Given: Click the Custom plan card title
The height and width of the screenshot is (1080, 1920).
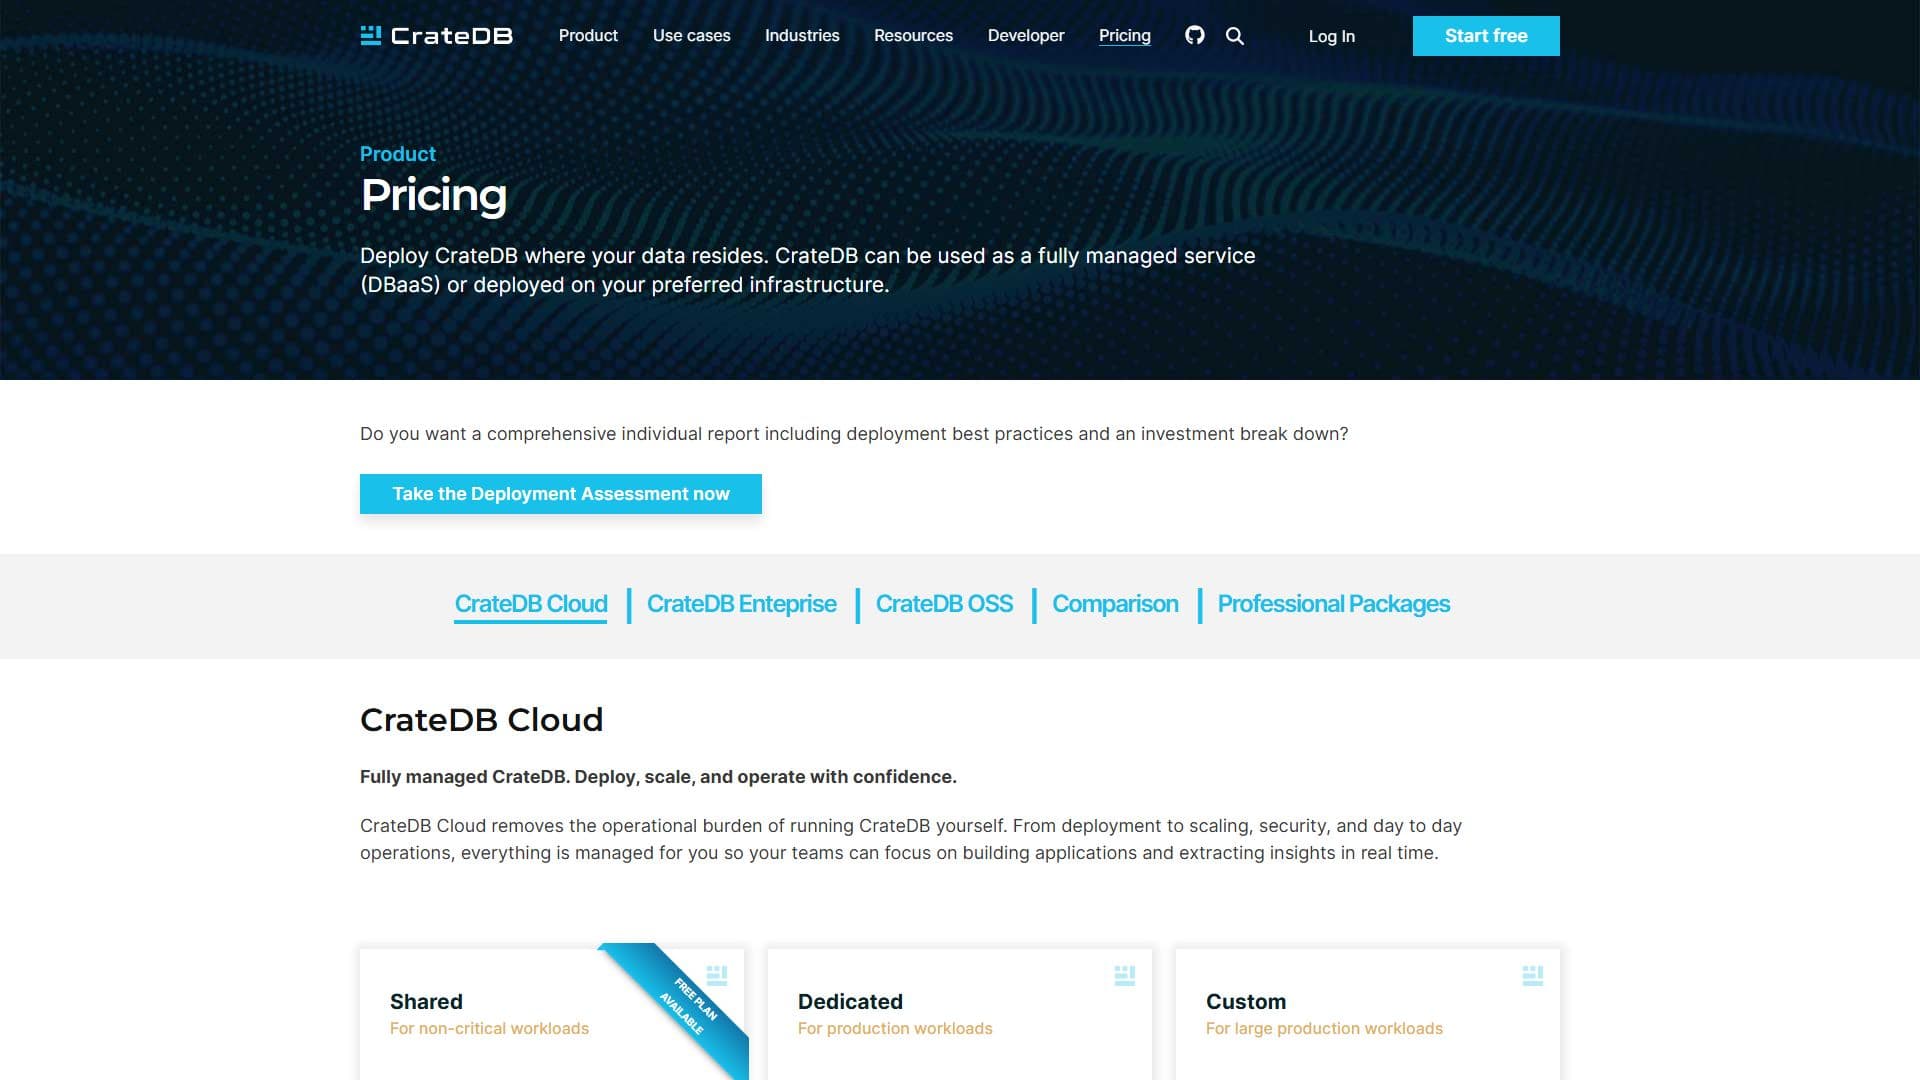Looking at the screenshot, I should point(1246,1002).
